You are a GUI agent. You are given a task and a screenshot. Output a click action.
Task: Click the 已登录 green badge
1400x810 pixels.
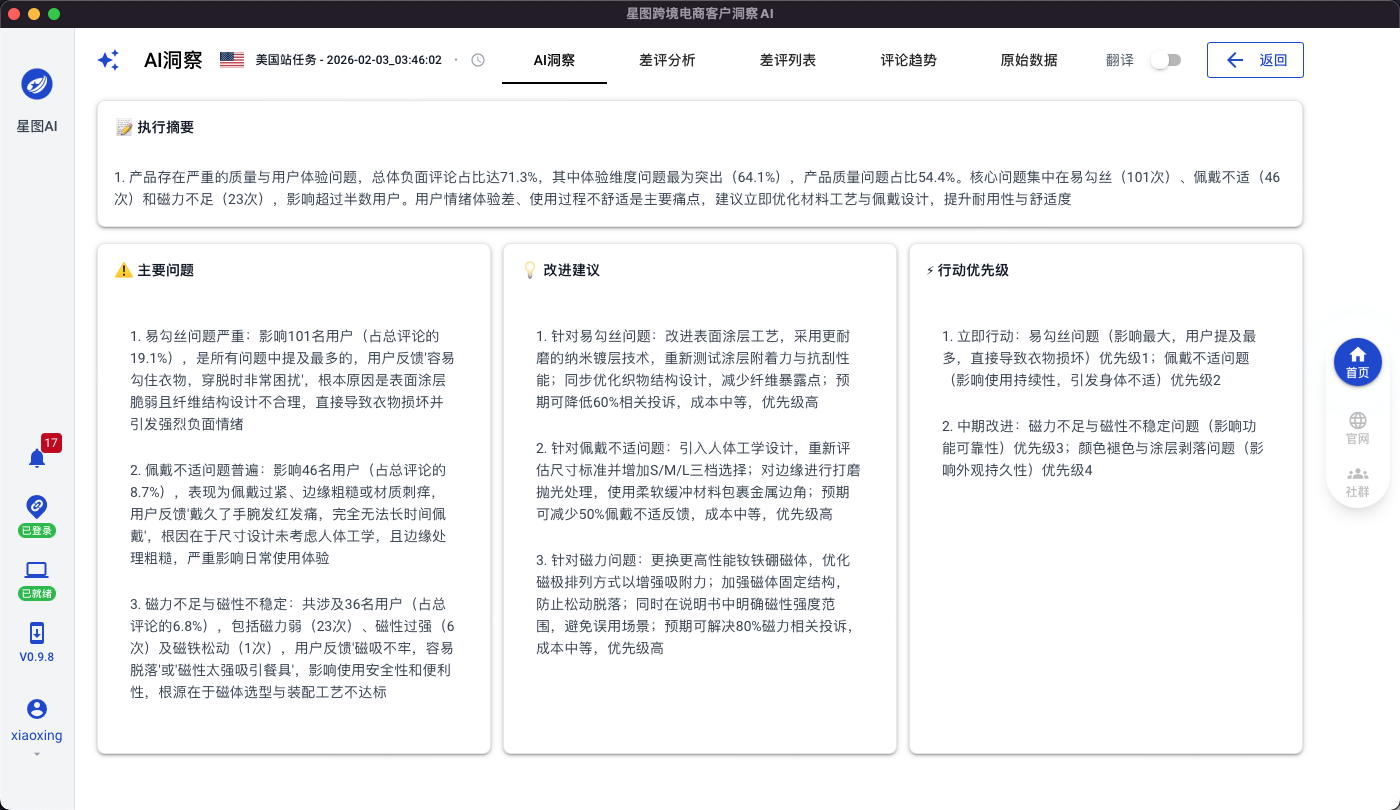click(x=37, y=531)
